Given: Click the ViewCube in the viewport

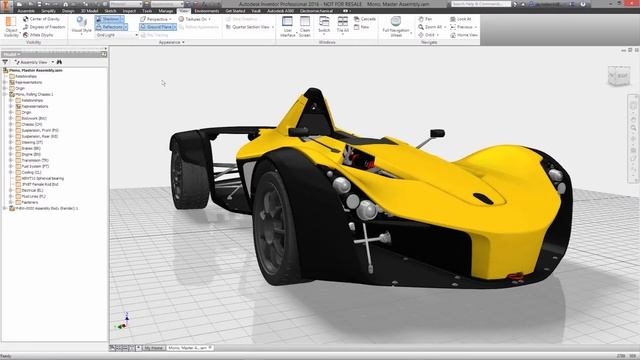Looking at the screenshot, I should [x=619, y=76].
